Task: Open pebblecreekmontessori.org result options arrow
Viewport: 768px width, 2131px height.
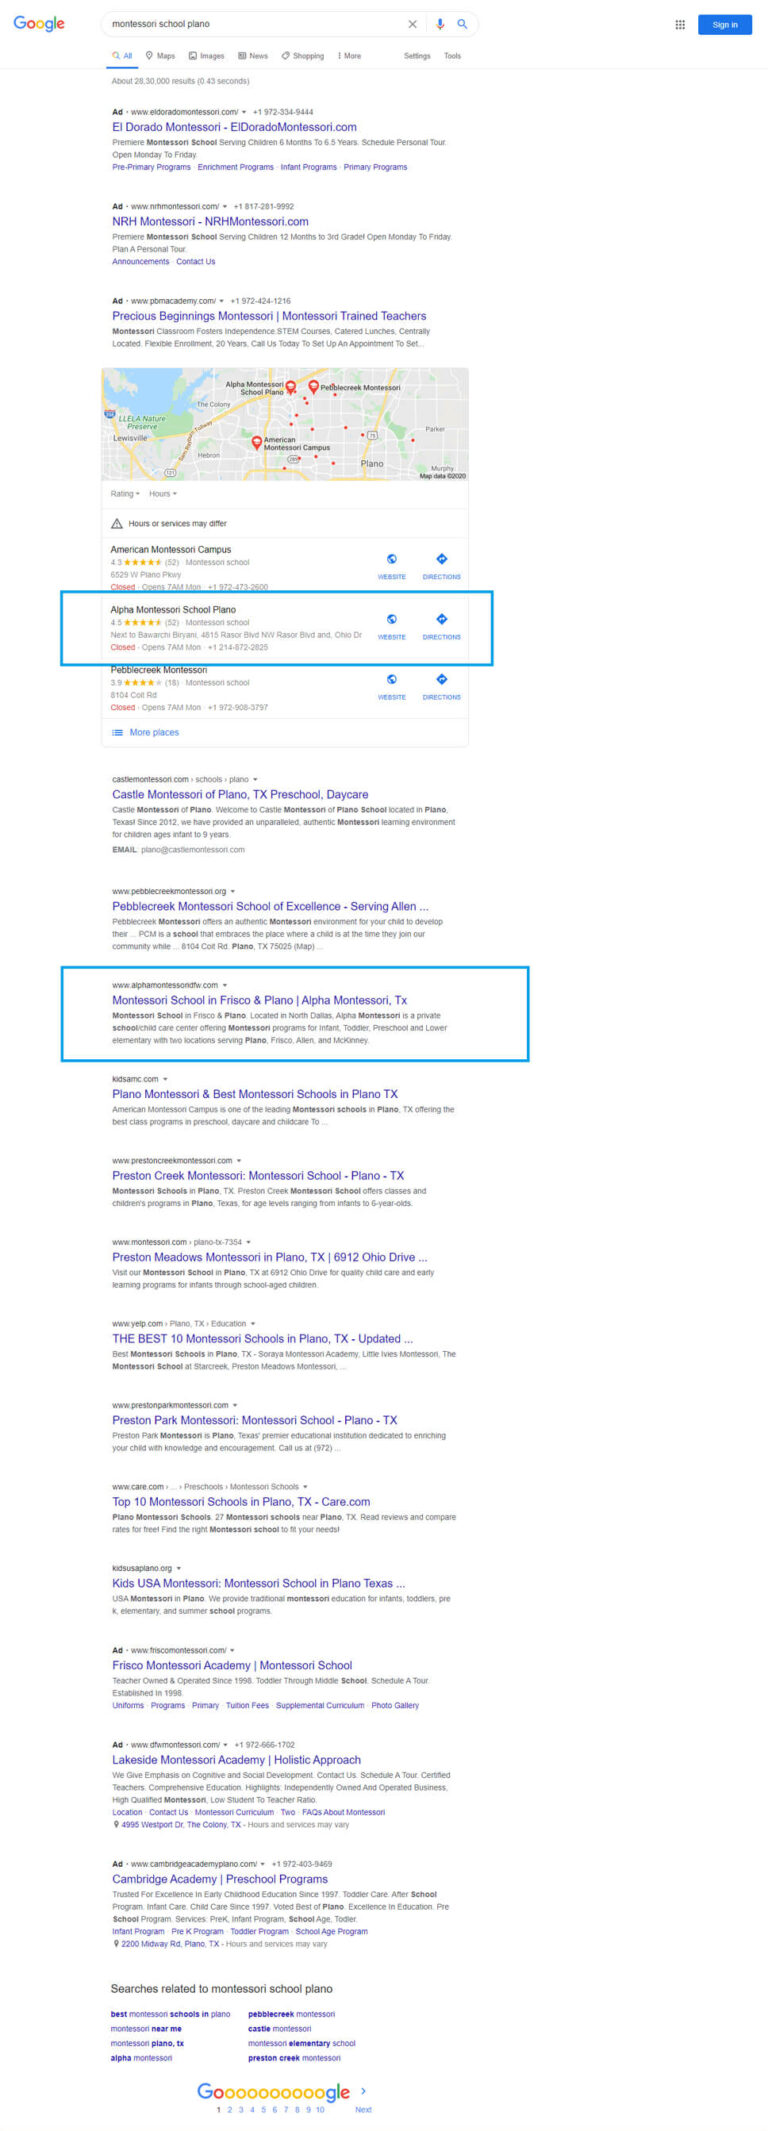Action: [233, 891]
